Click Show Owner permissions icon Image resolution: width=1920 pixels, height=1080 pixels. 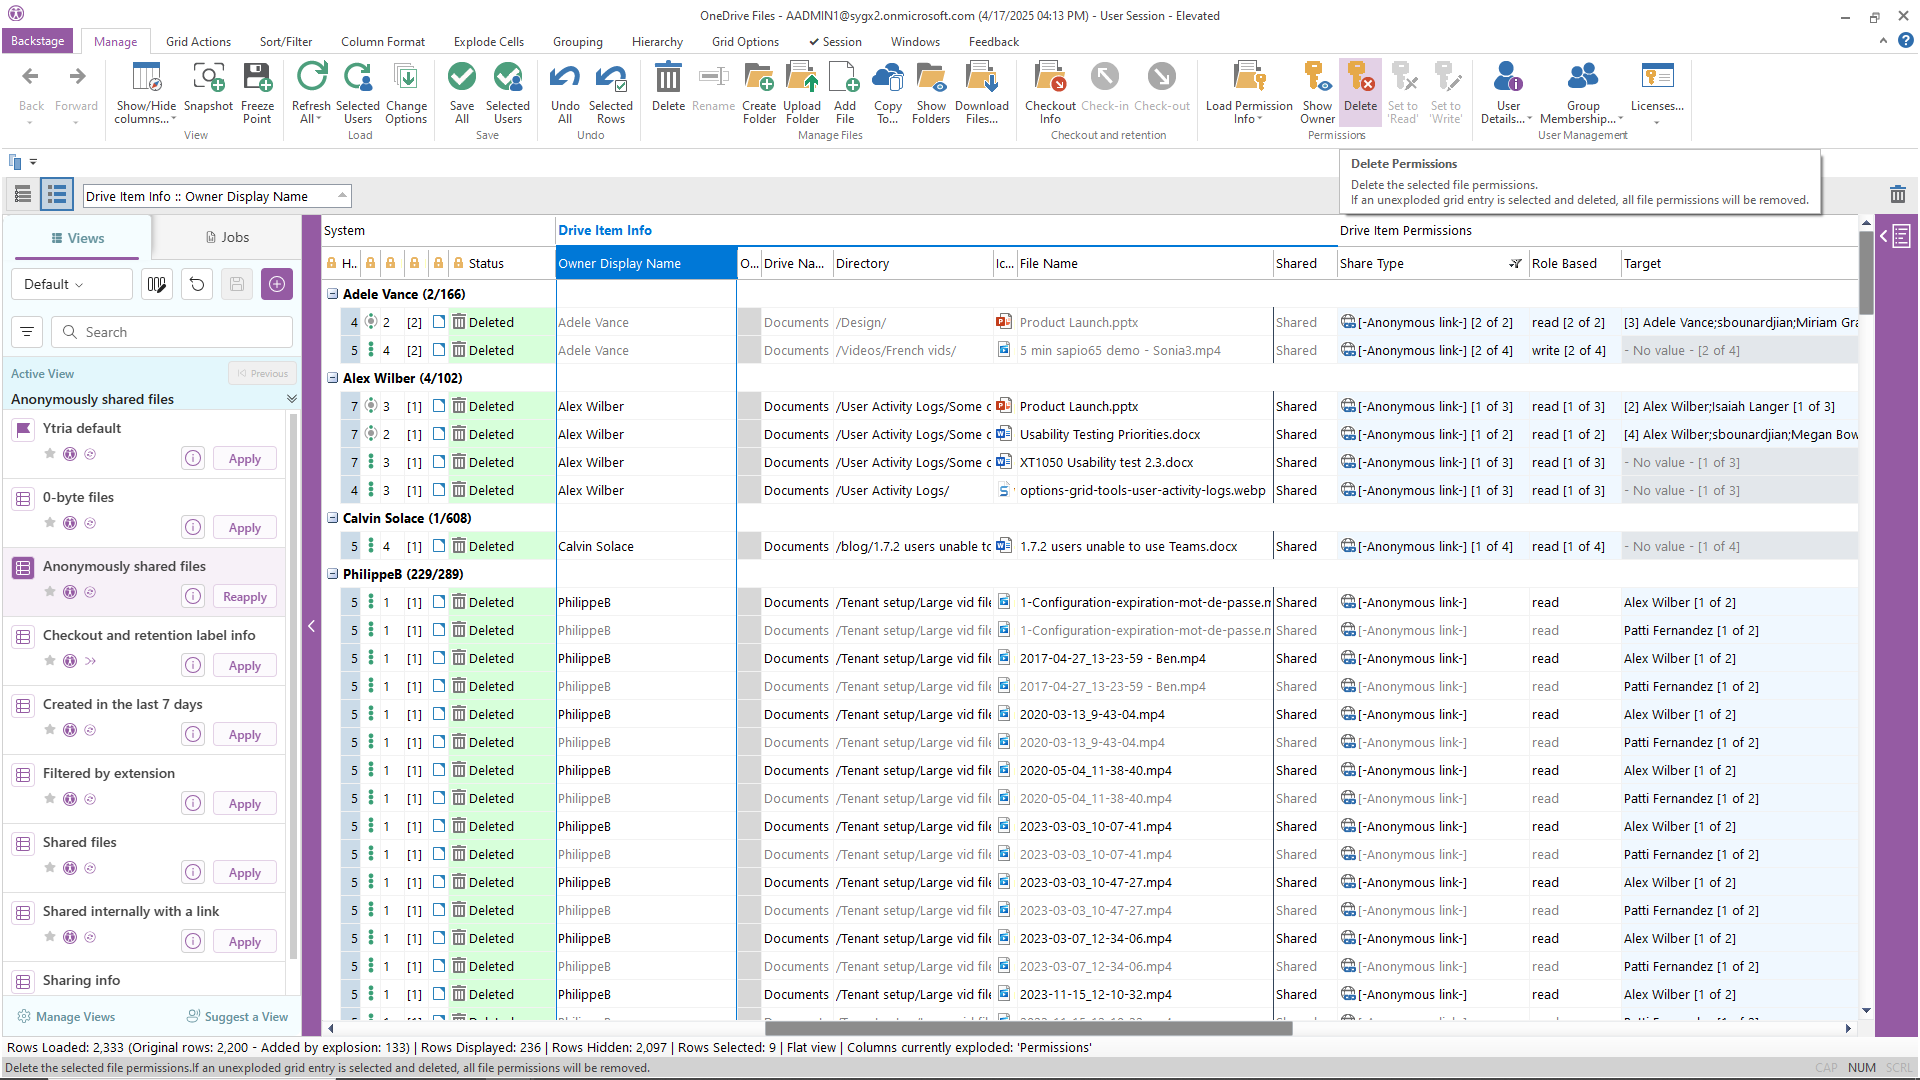(x=1317, y=78)
